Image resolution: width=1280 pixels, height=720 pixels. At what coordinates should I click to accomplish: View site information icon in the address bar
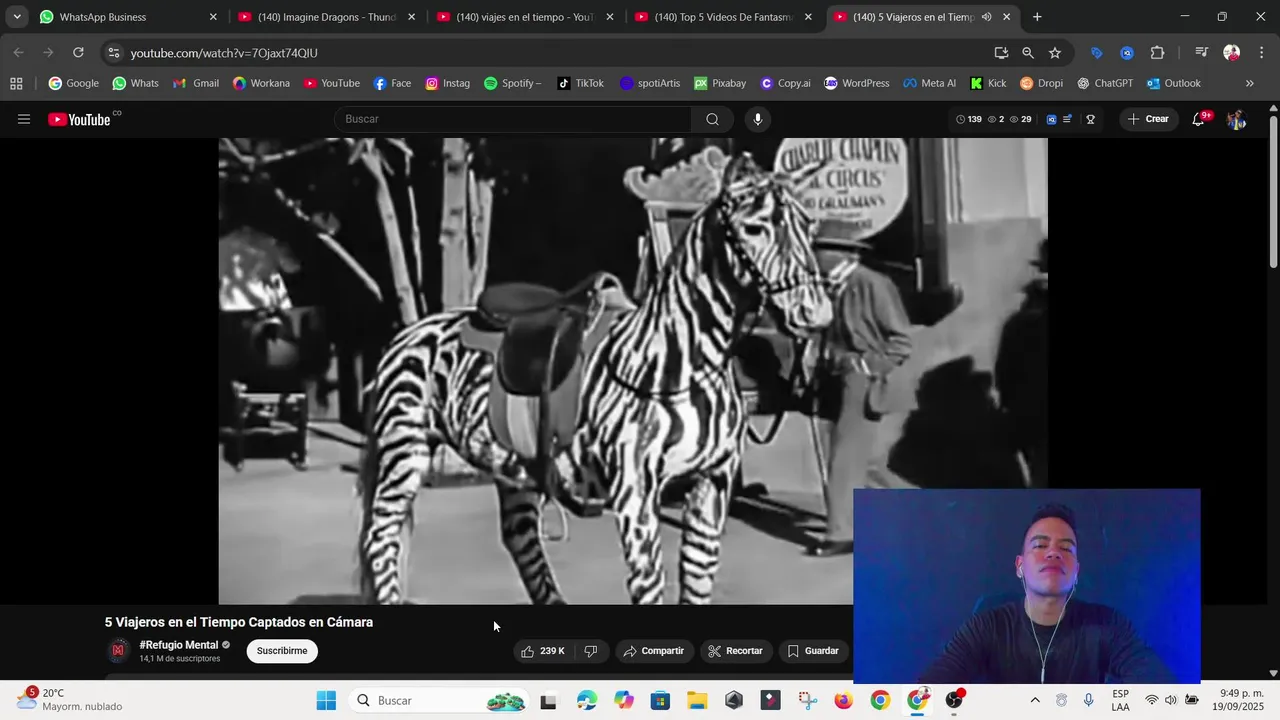tap(113, 53)
